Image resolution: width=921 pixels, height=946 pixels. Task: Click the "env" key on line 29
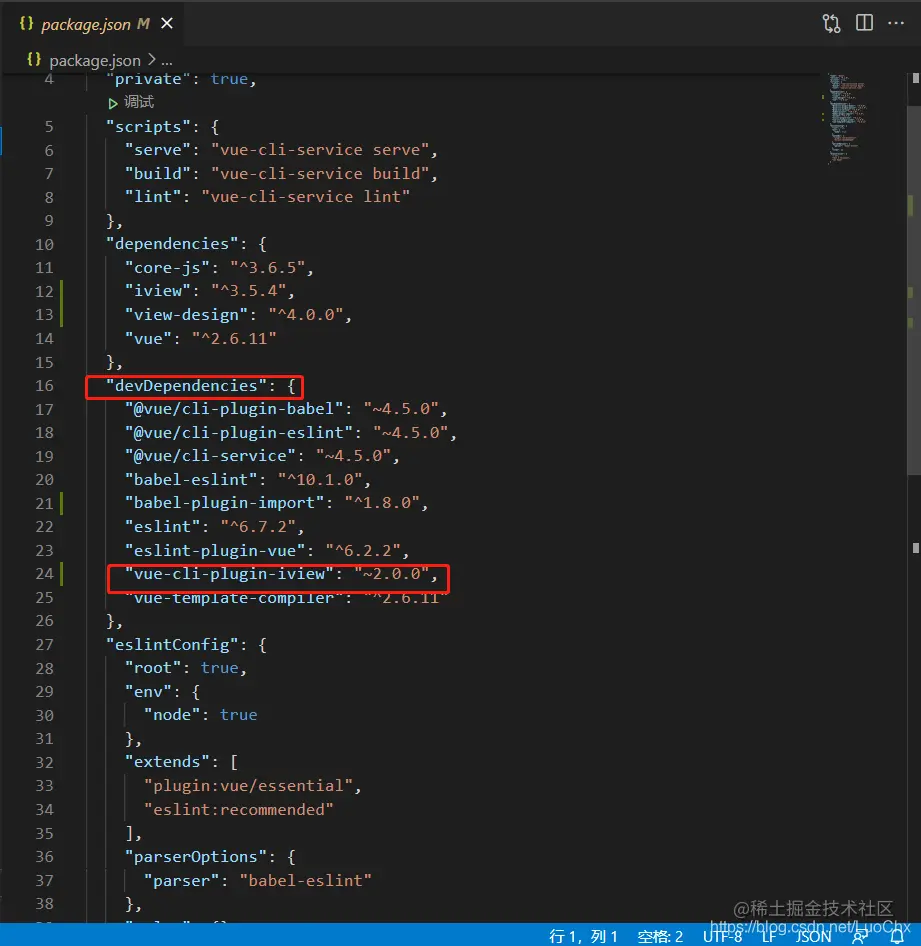point(148,691)
